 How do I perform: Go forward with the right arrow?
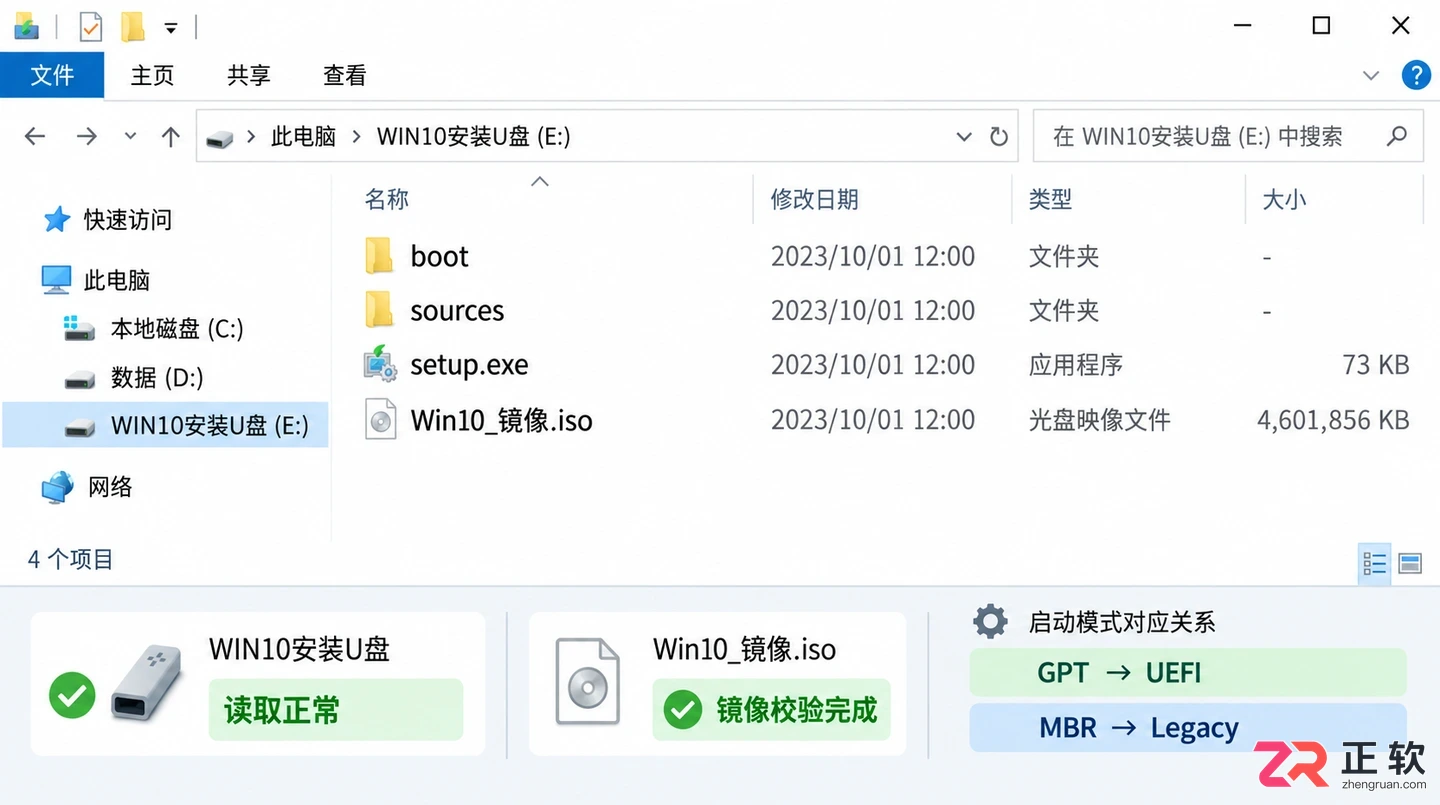pyautogui.click(x=87, y=136)
